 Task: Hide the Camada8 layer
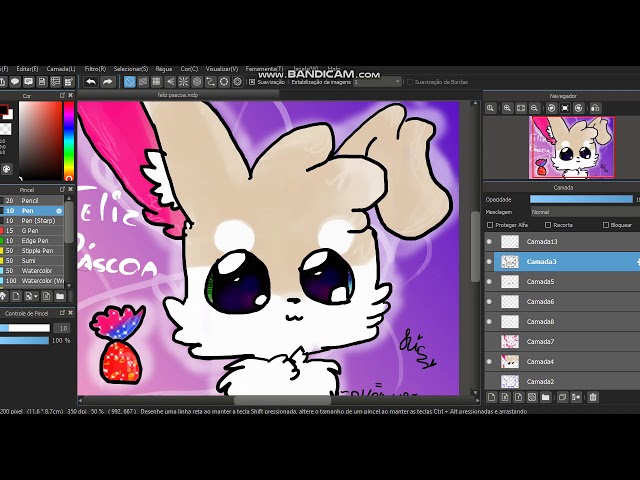point(489,322)
